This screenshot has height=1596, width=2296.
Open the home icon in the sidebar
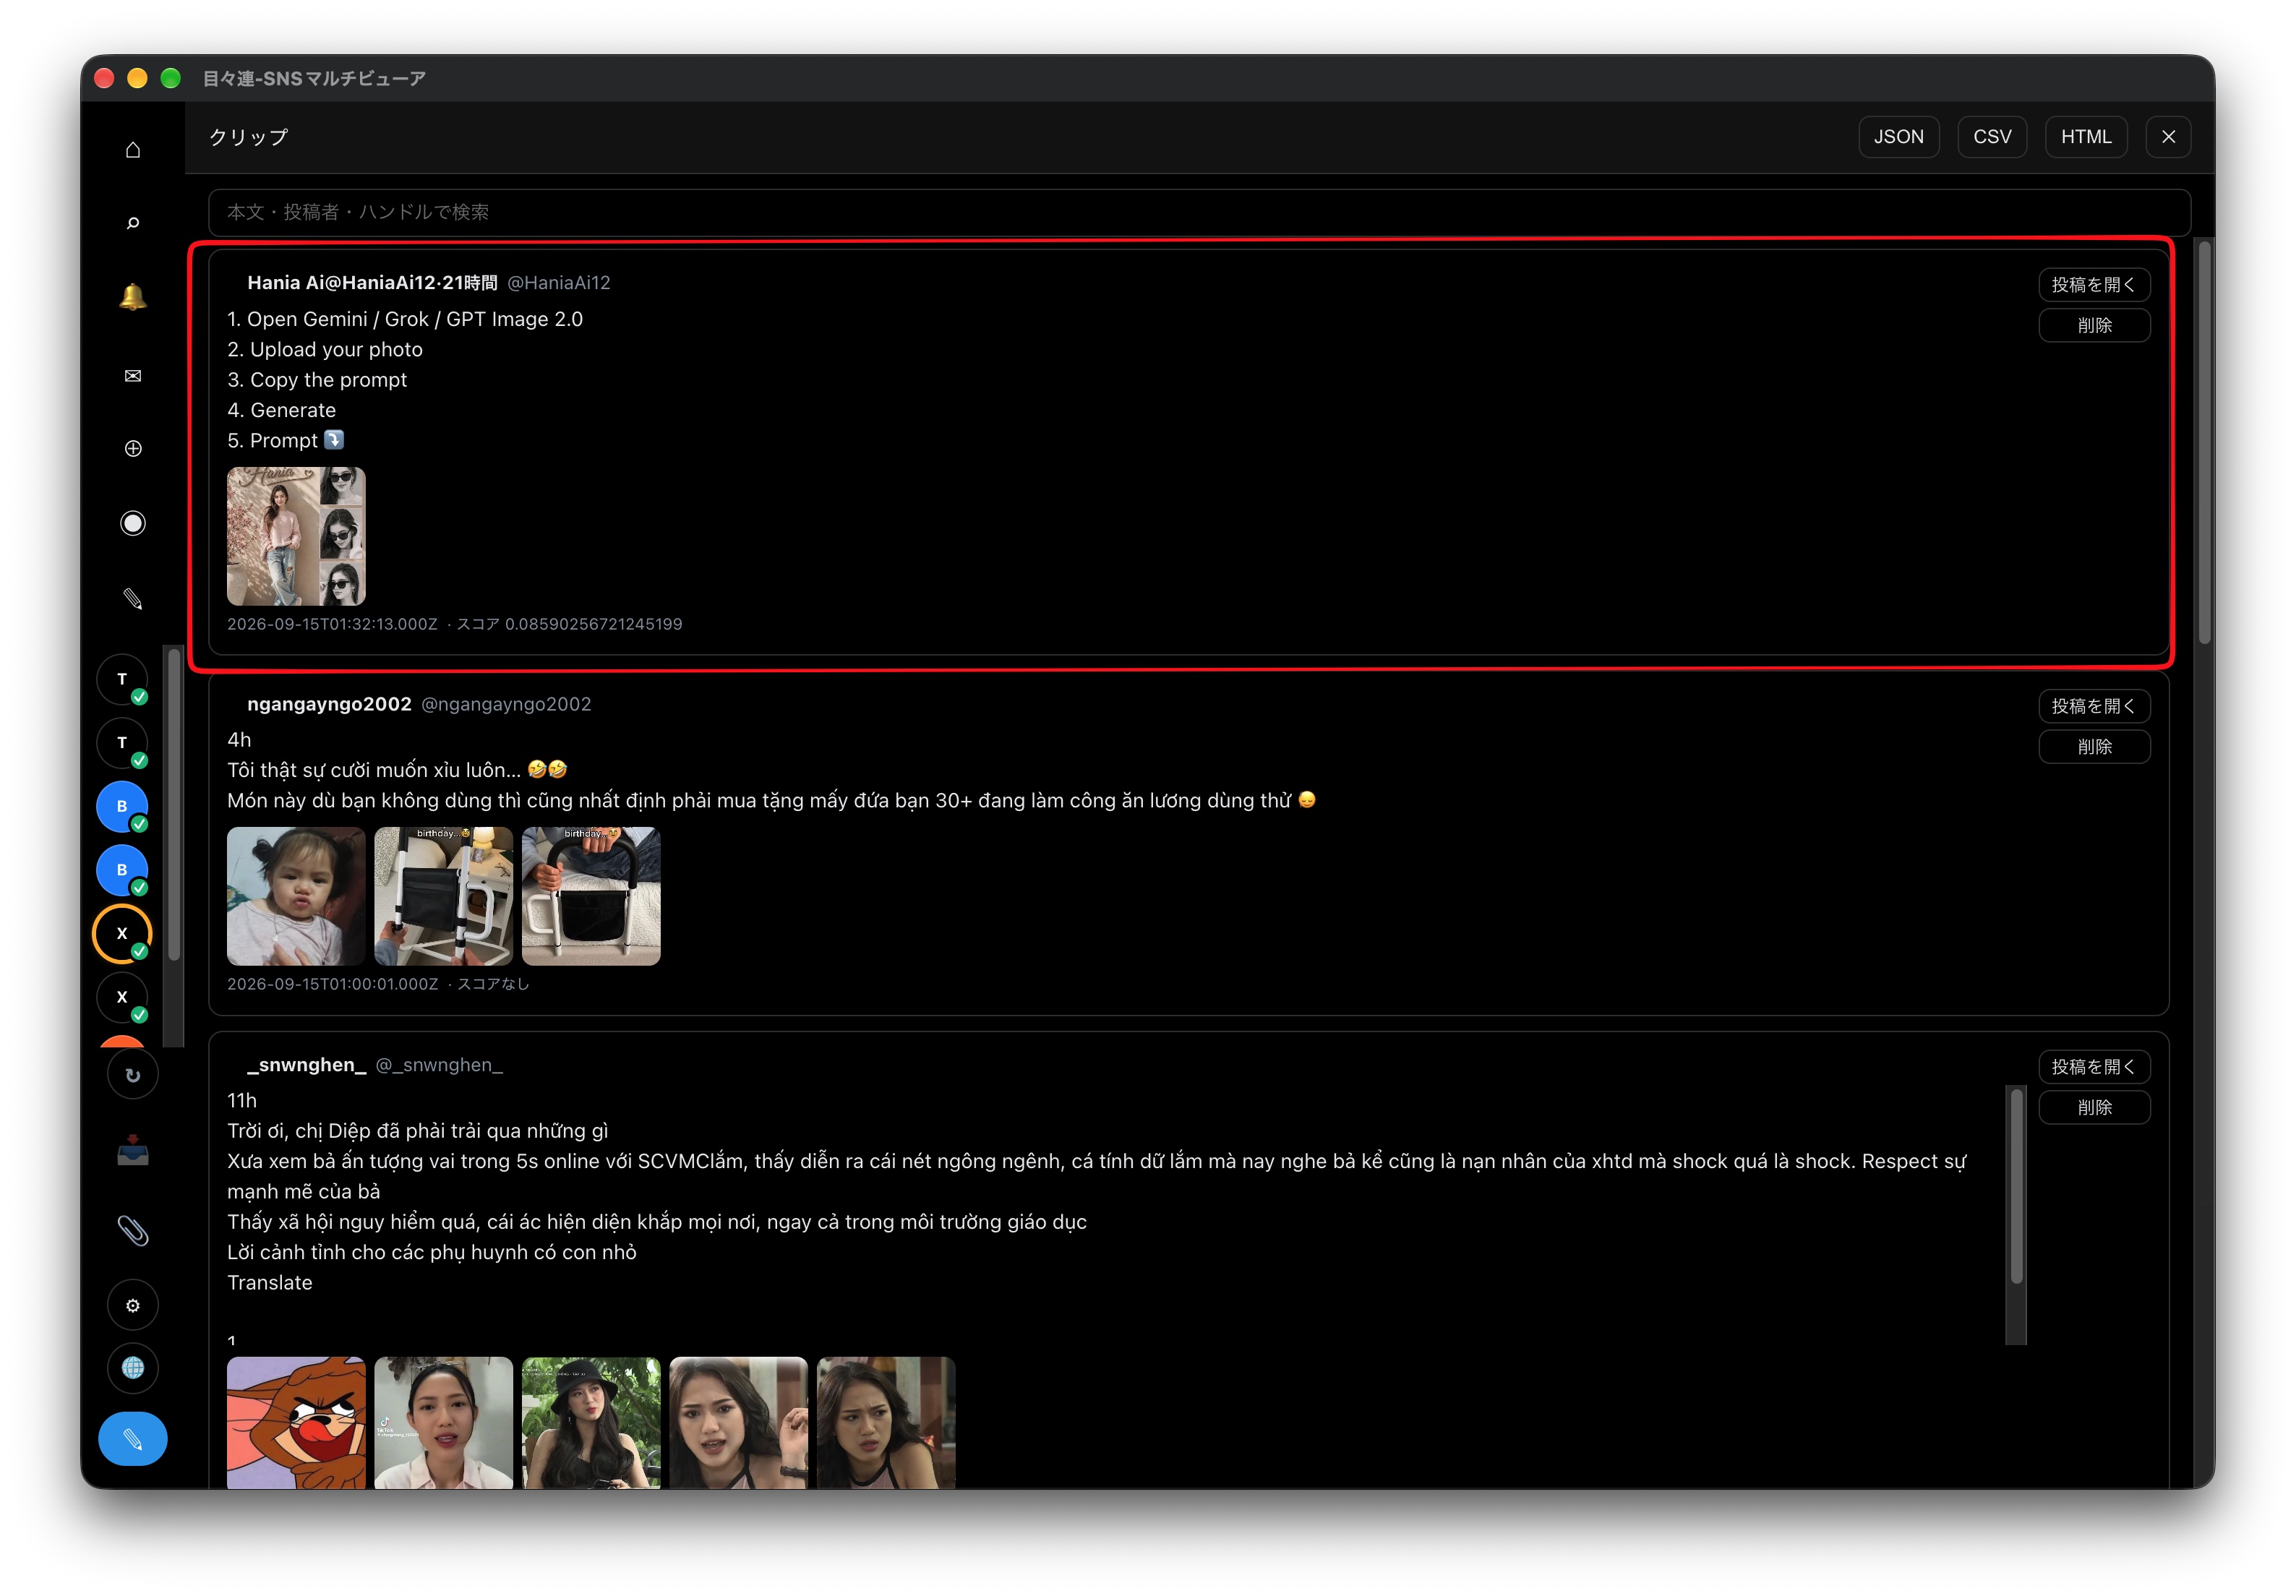tap(133, 150)
